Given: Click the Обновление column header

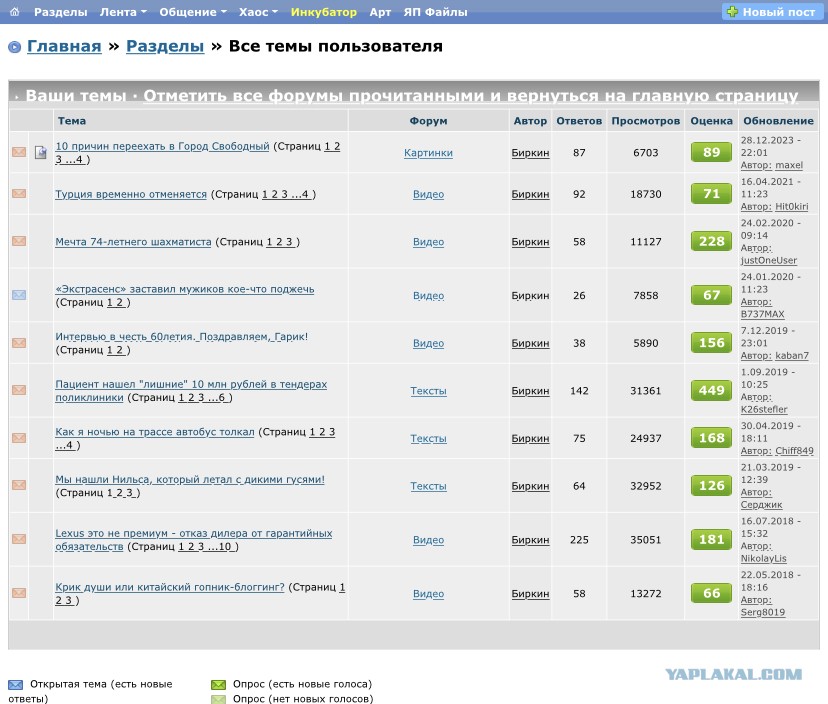Looking at the screenshot, I should [x=778, y=120].
